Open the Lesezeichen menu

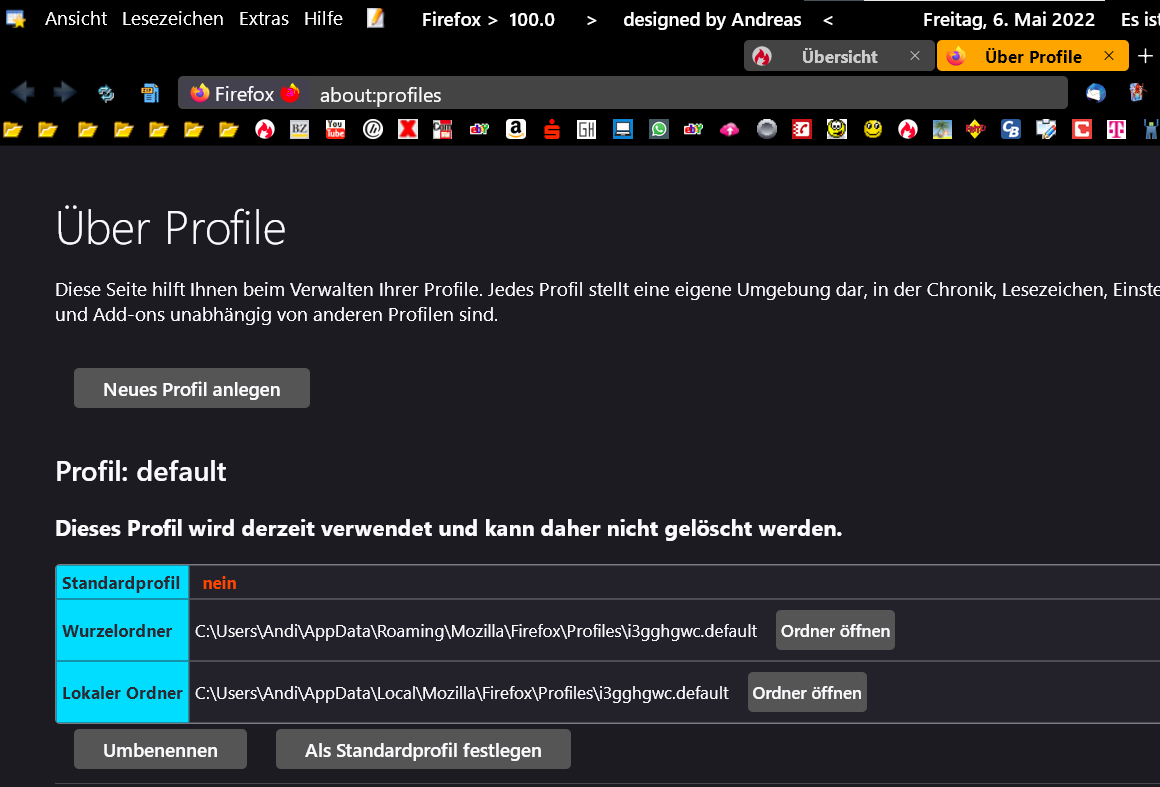[x=172, y=18]
